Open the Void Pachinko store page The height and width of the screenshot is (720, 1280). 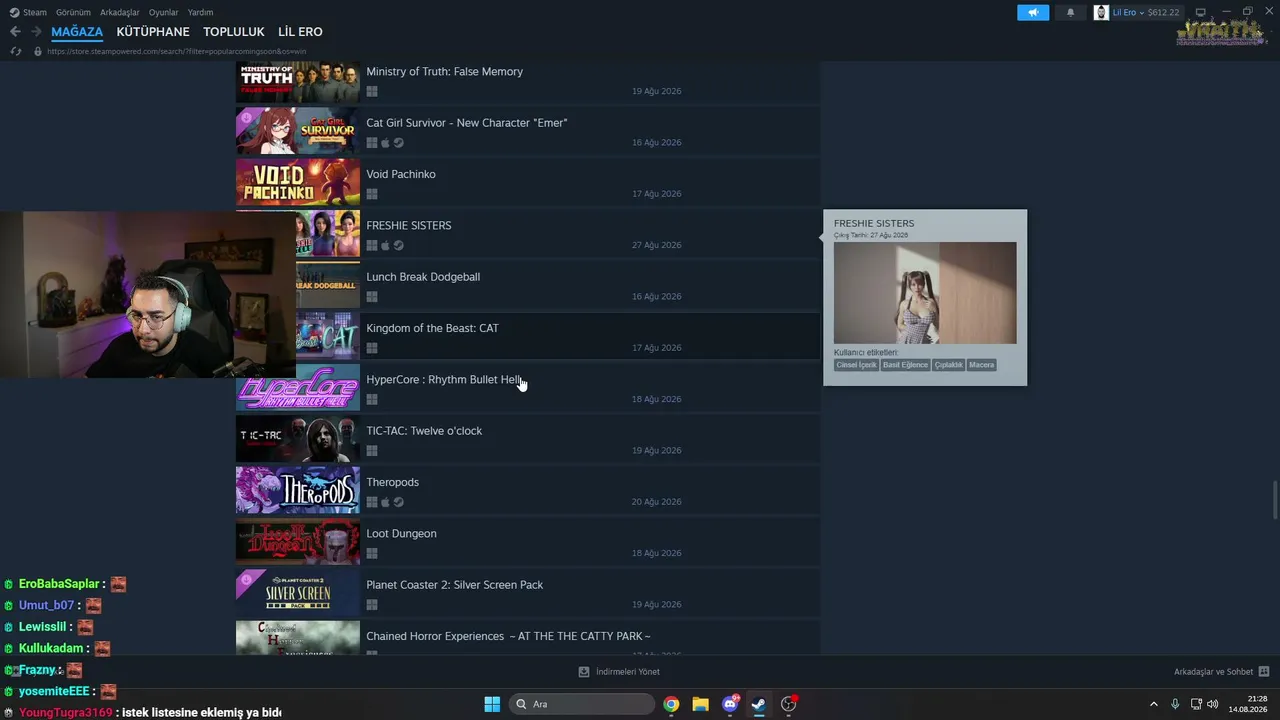click(x=528, y=183)
